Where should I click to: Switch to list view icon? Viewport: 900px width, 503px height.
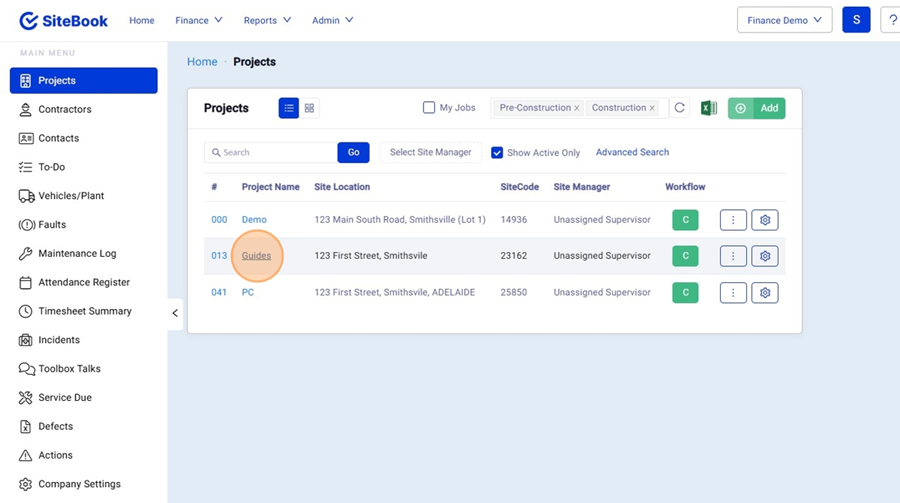pyautogui.click(x=289, y=108)
